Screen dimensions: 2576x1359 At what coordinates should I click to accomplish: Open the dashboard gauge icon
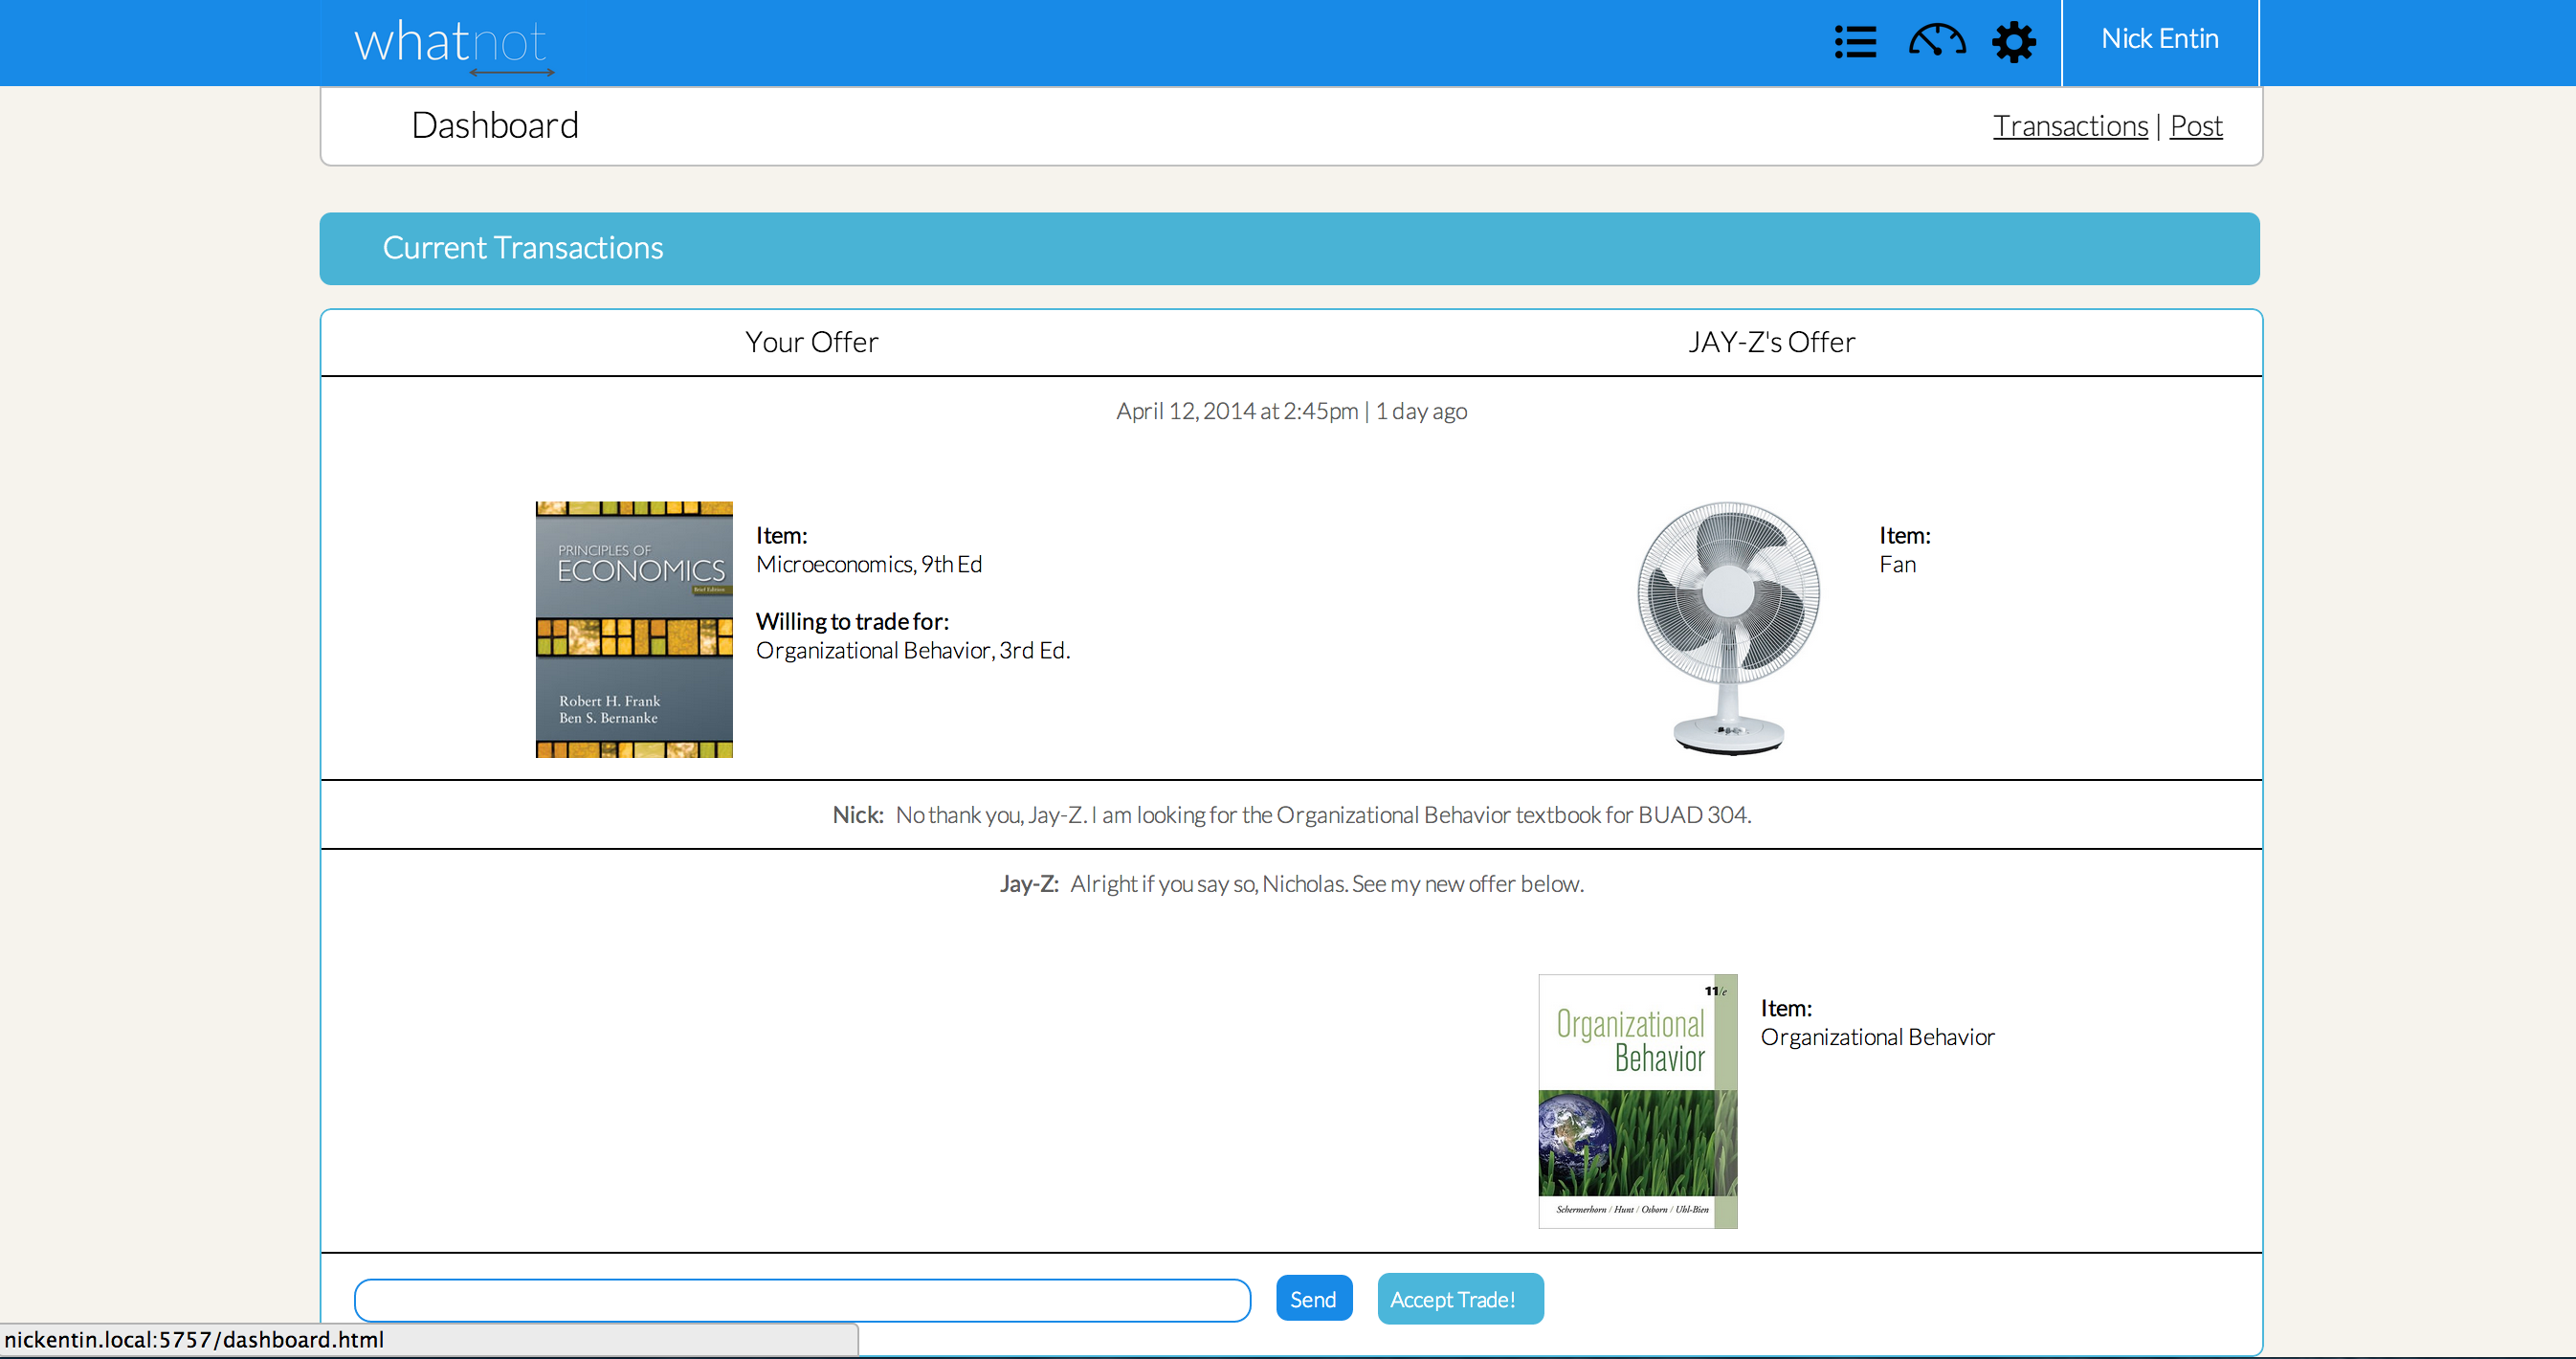pyautogui.click(x=1936, y=42)
